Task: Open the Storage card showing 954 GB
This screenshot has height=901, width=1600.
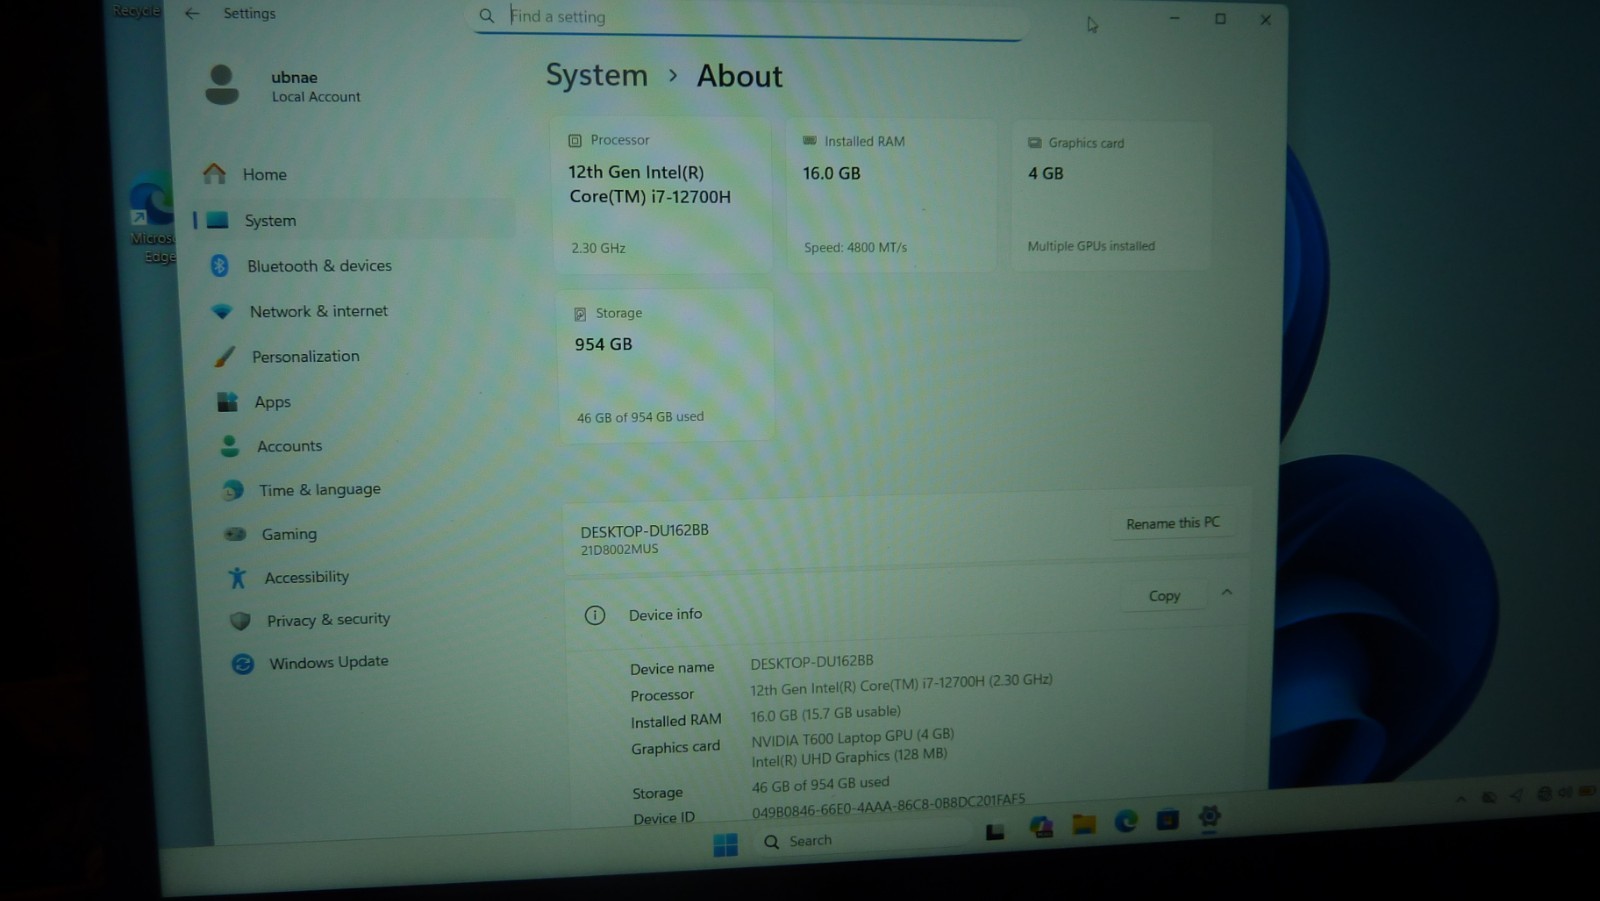Action: [665, 366]
